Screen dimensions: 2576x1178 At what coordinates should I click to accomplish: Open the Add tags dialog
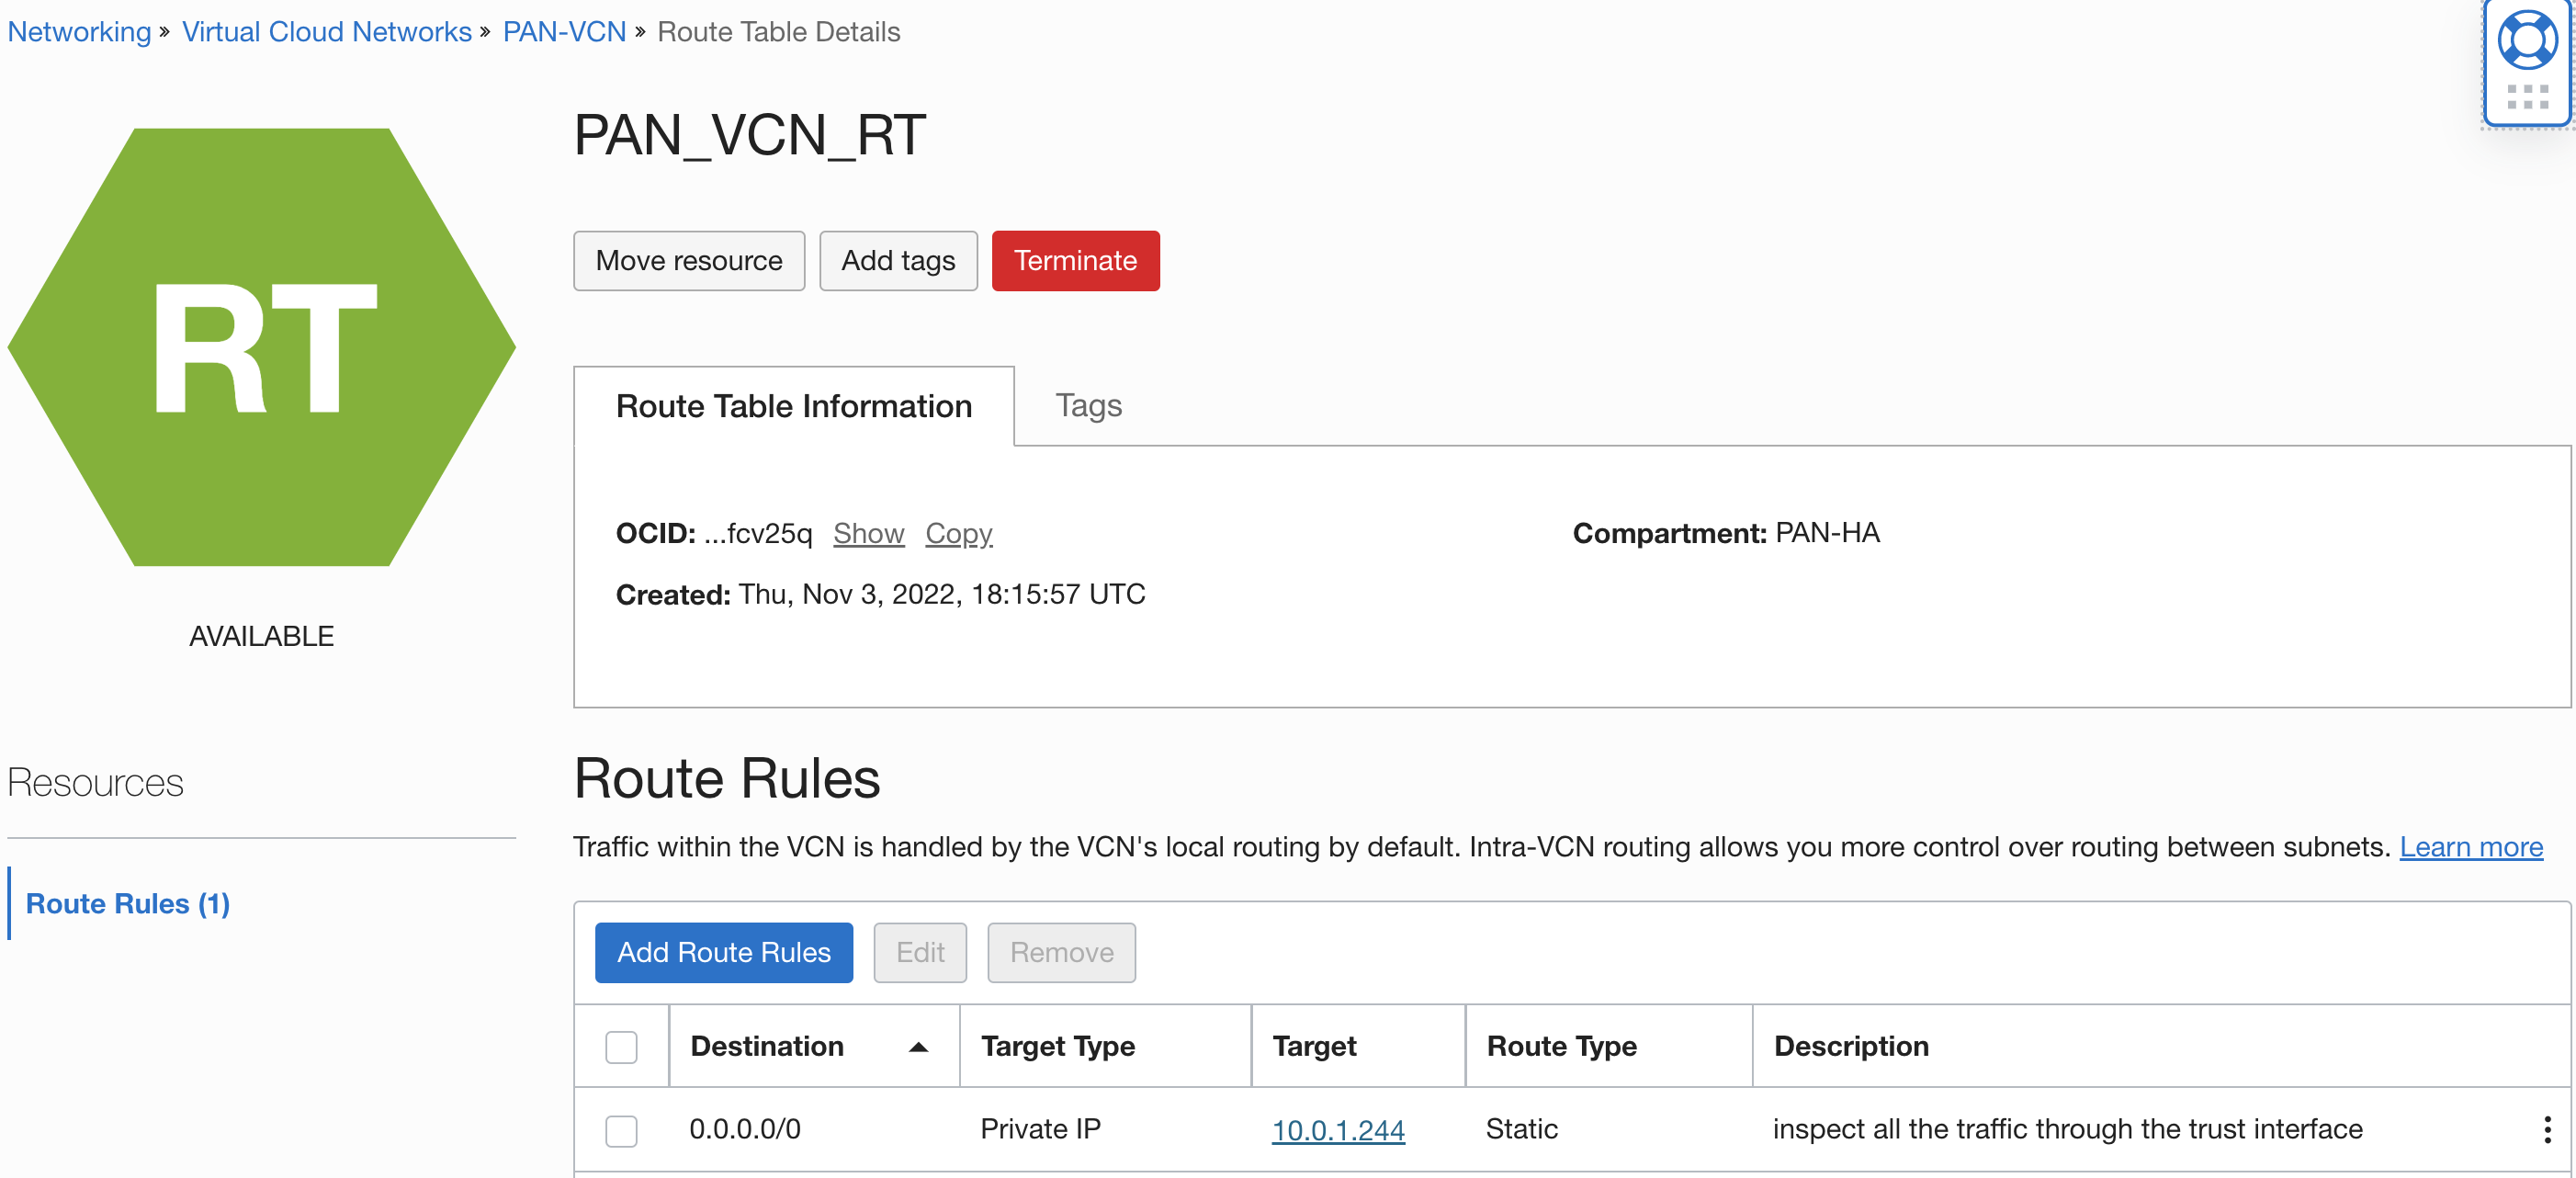897,260
